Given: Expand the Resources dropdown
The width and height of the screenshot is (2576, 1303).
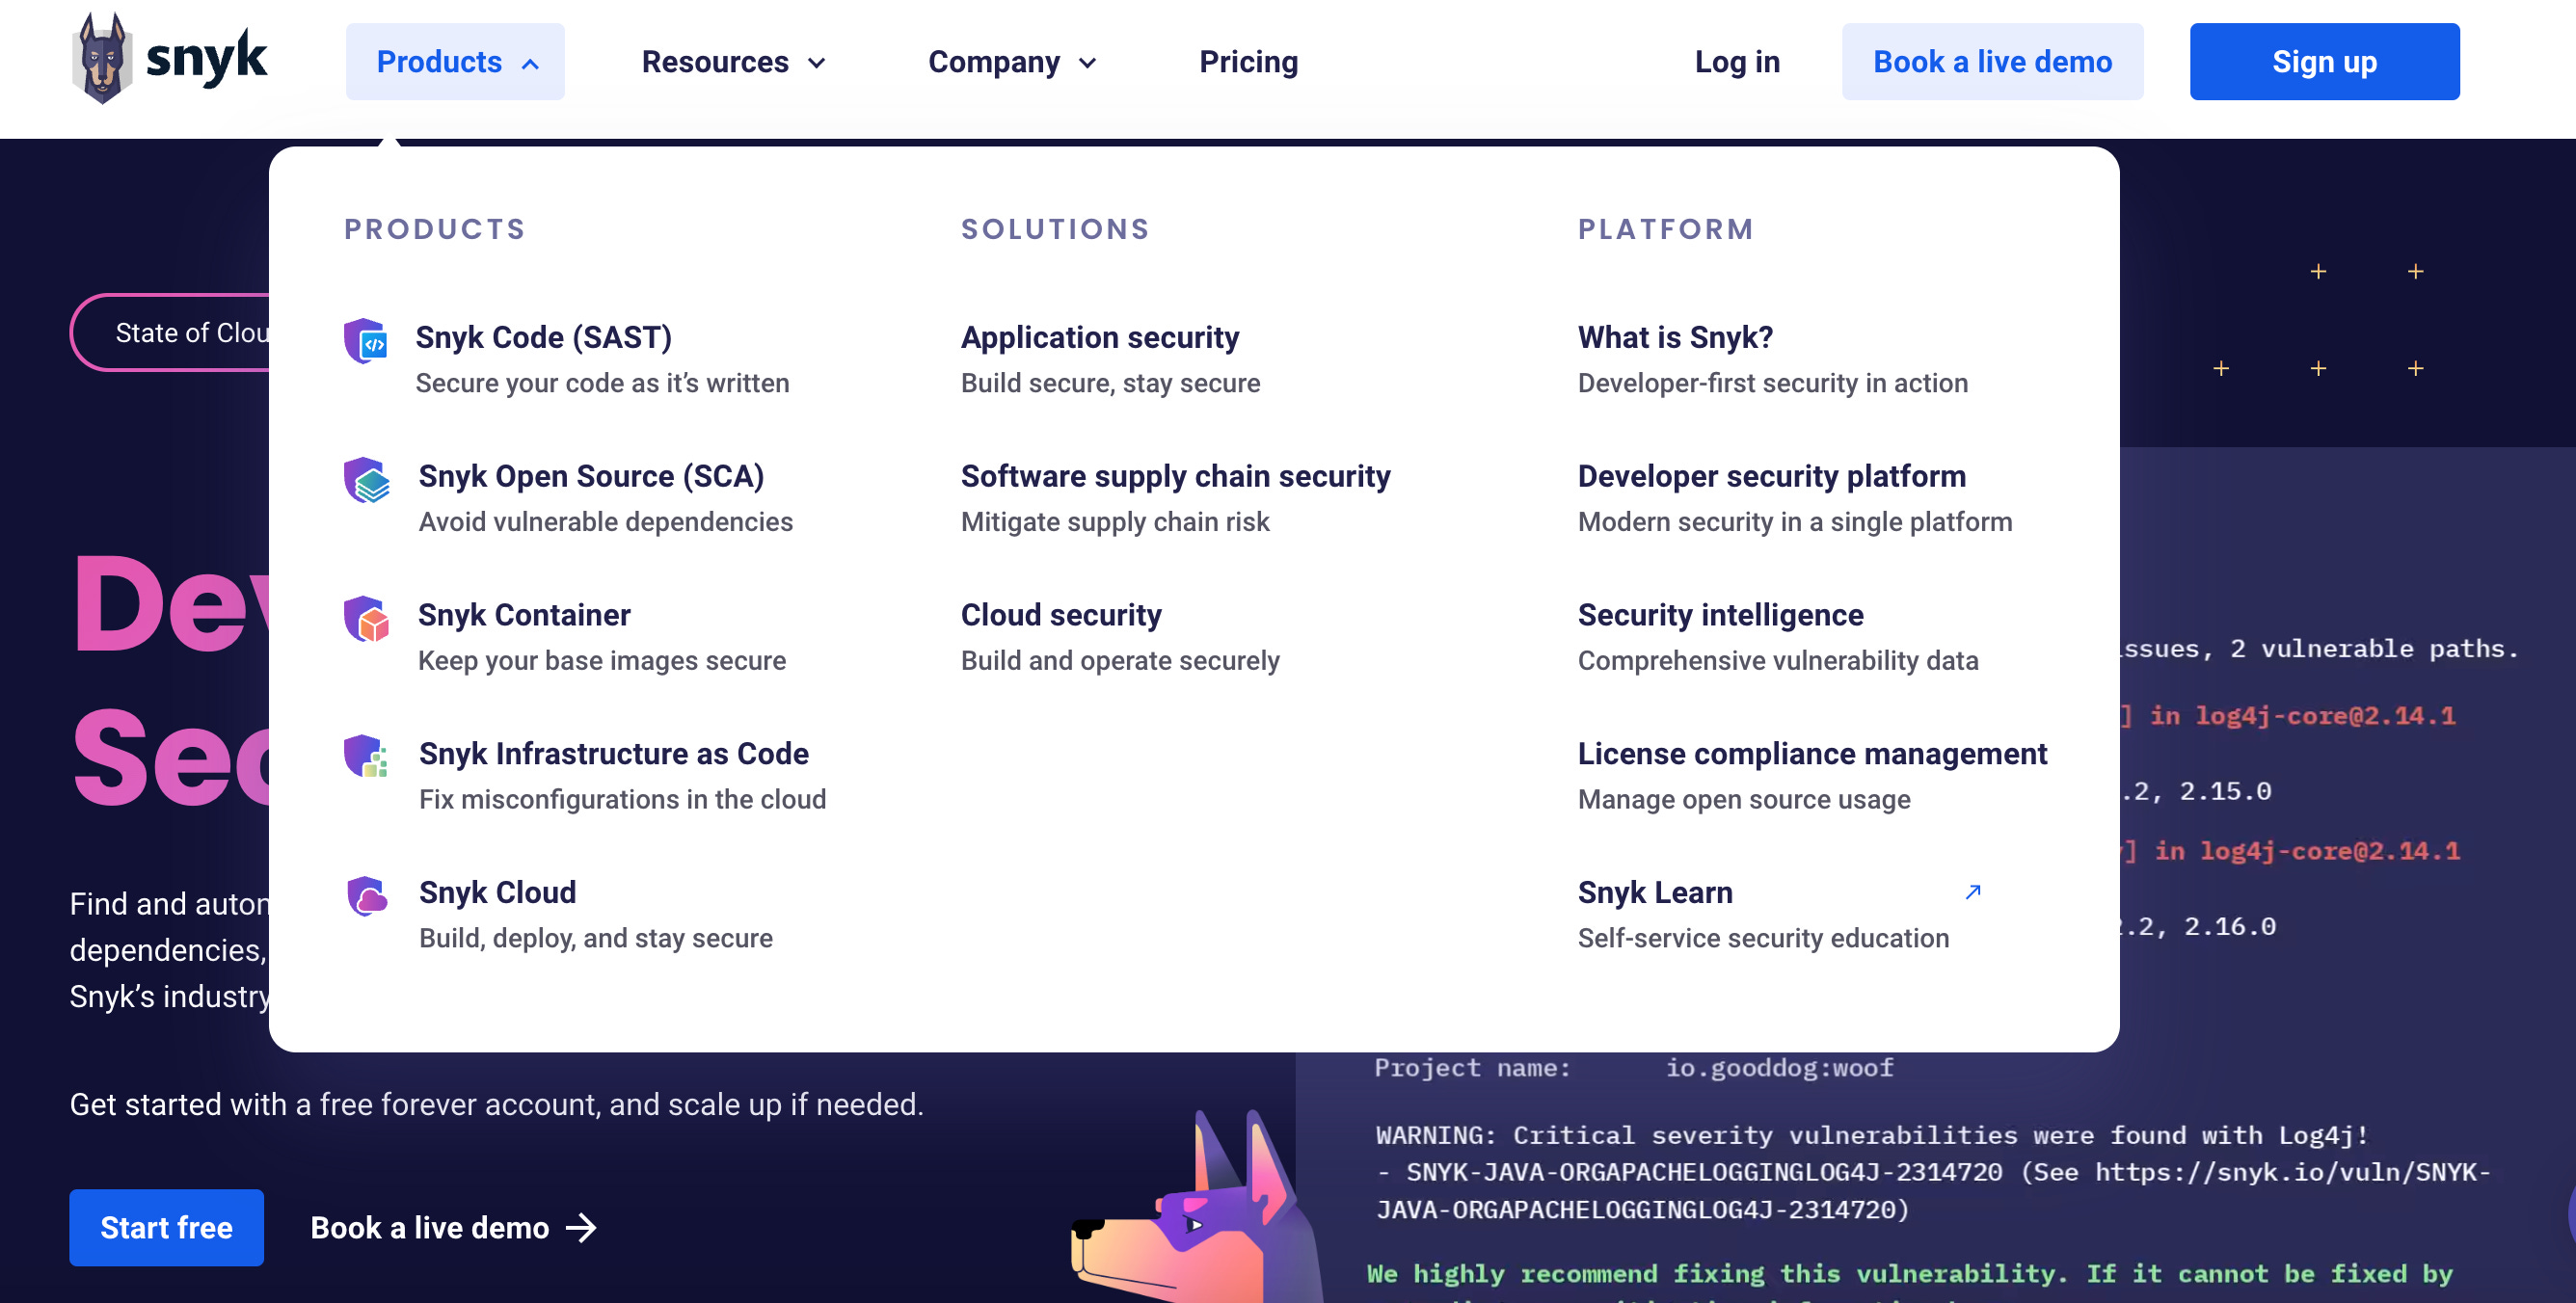Looking at the screenshot, I should 733,62.
